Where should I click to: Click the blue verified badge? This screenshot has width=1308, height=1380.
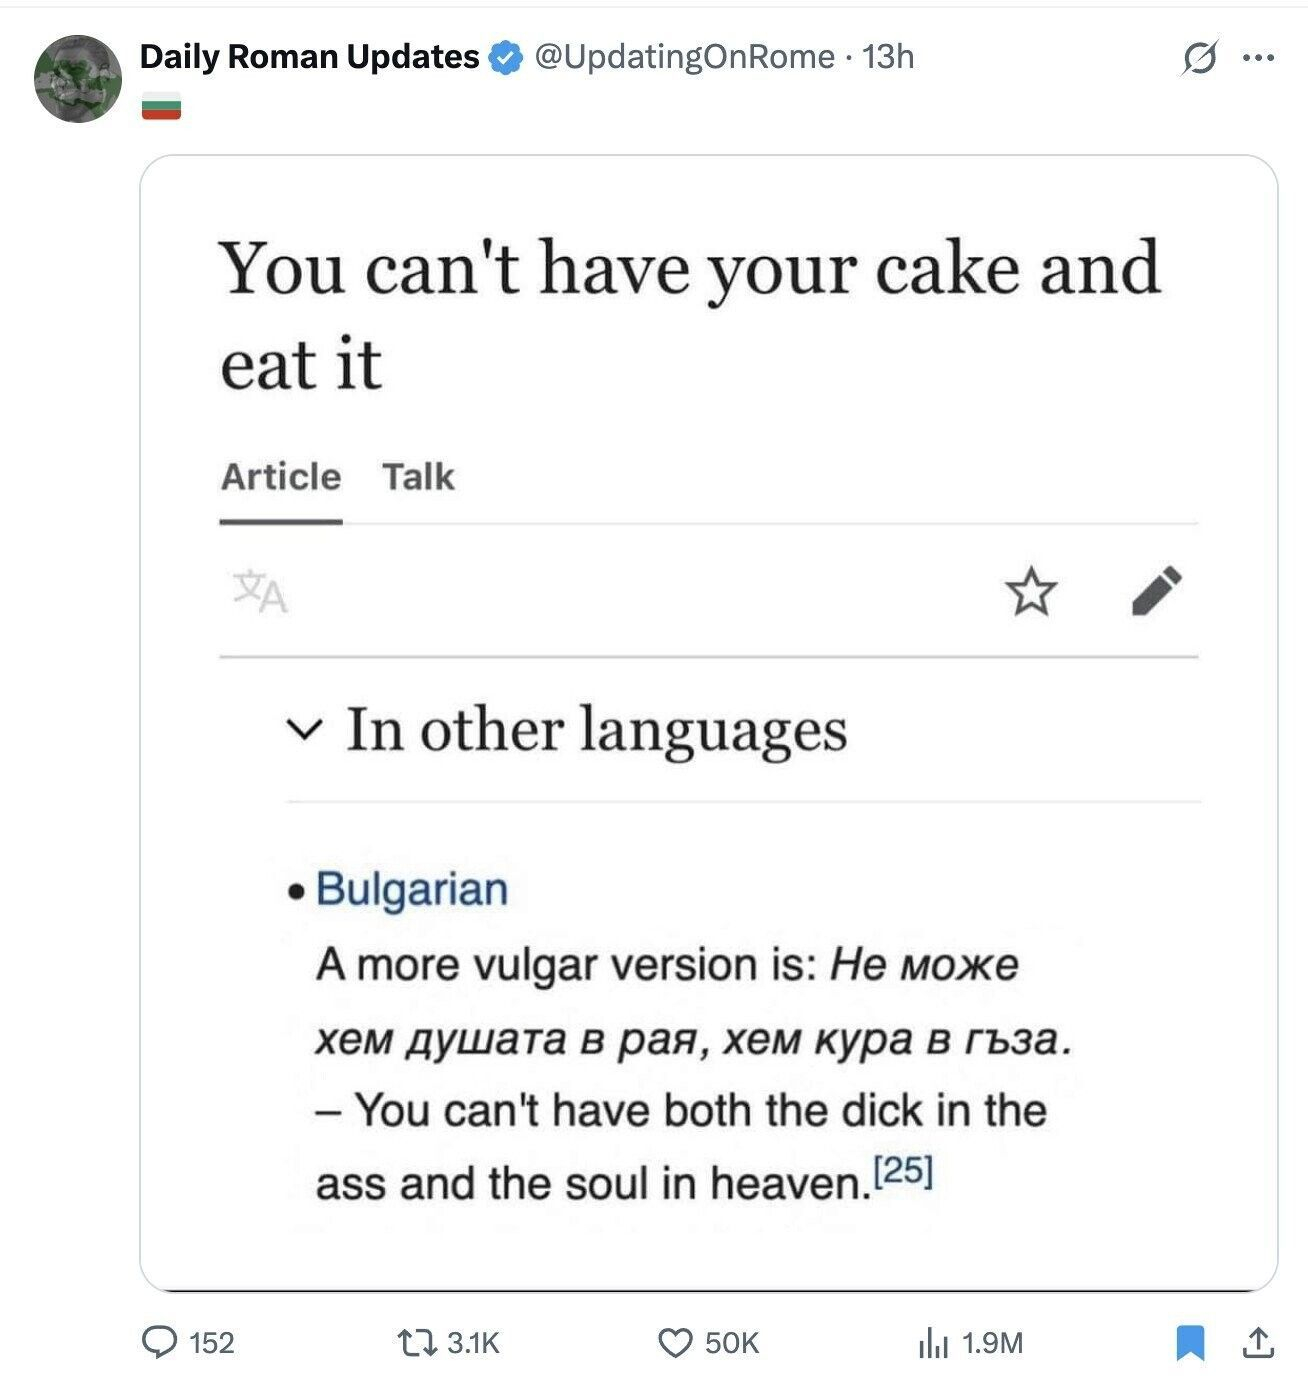click(x=506, y=58)
